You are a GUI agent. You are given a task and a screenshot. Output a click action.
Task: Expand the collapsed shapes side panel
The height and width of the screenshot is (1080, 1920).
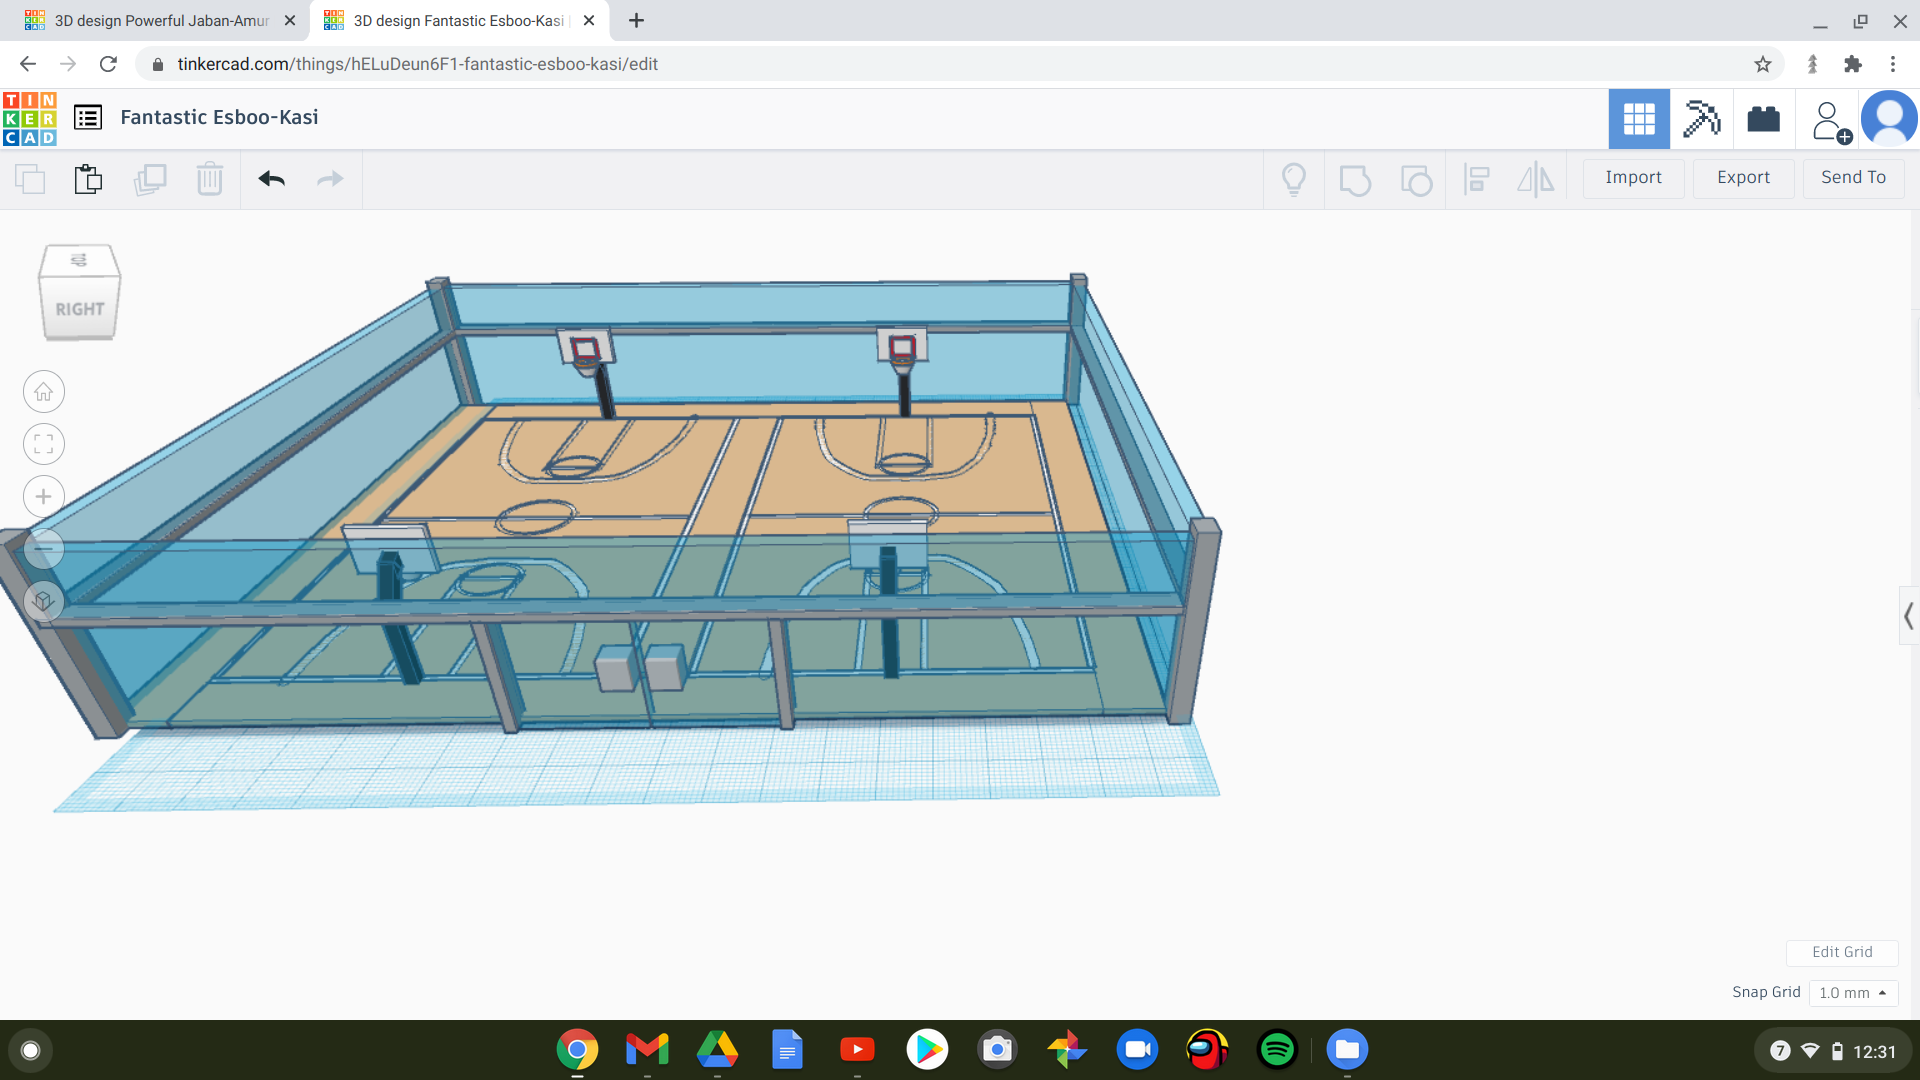(1908, 616)
